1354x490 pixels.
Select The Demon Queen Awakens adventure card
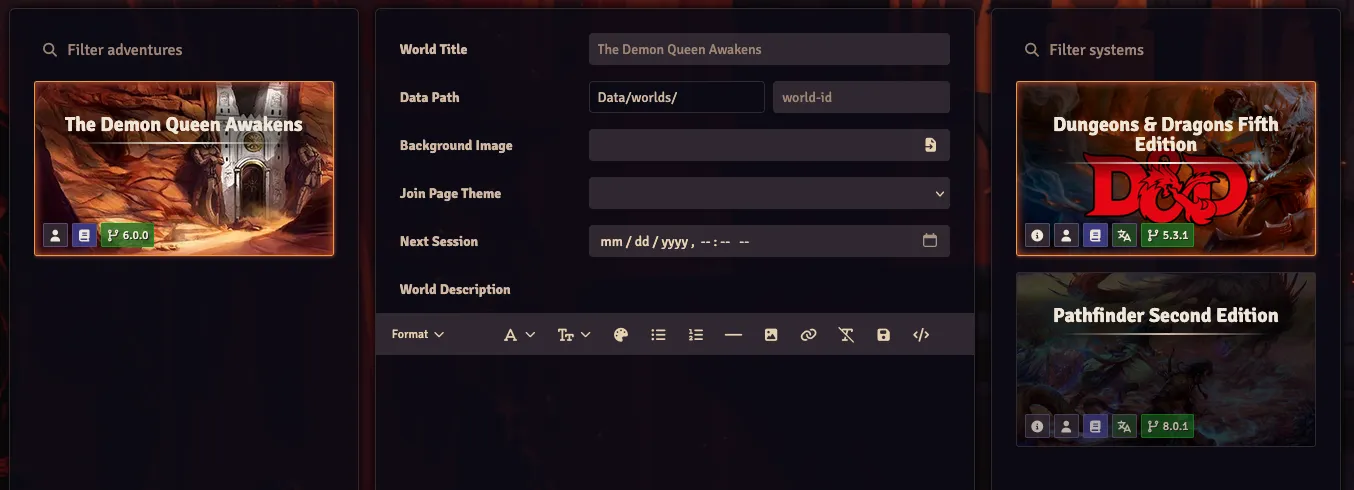tap(184, 168)
